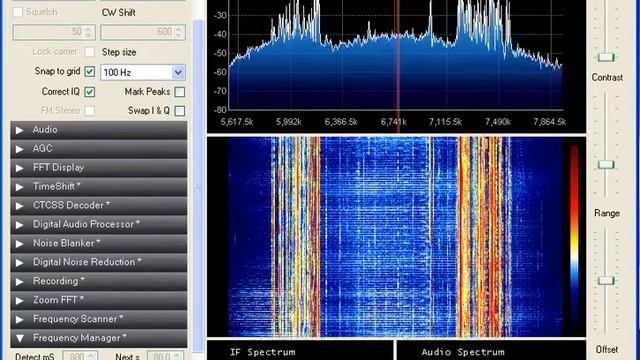Uncheck Correct IQ
This screenshot has width=640, height=360.
(89, 92)
